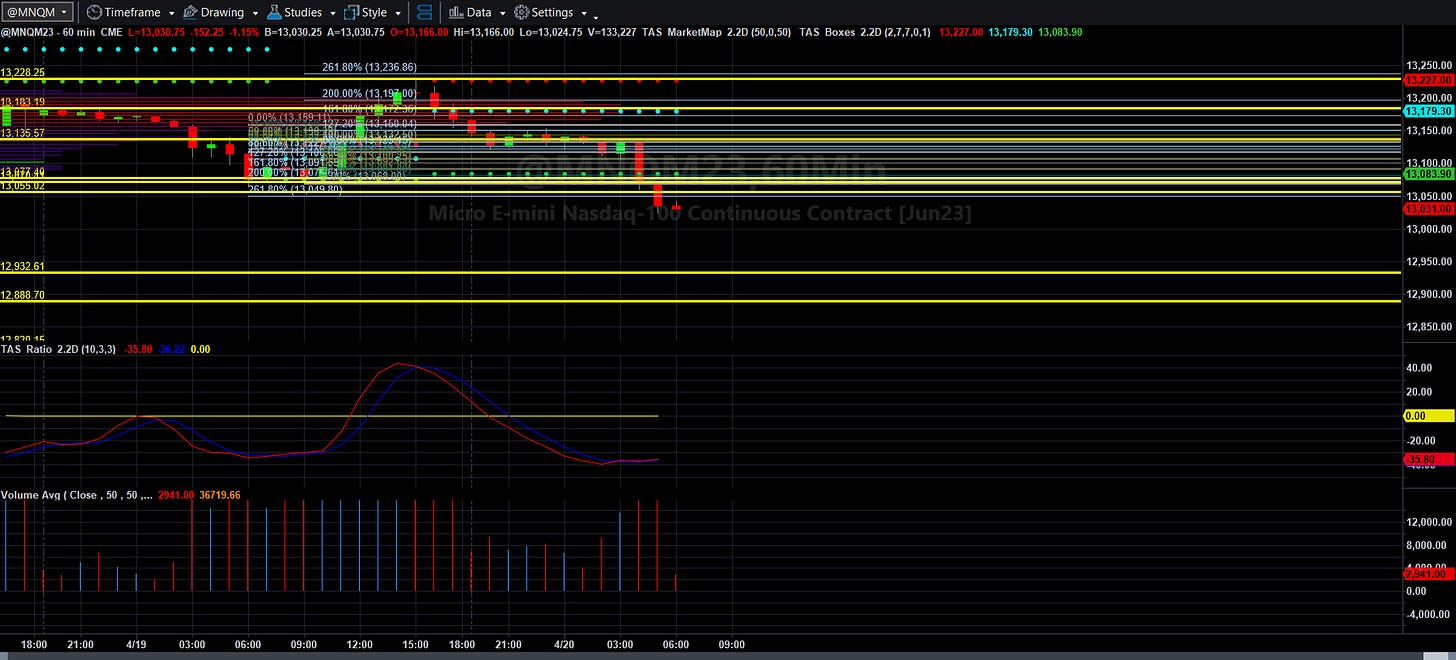The height and width of the screenshot is (660, 1456).
Task: Click the Settings gear icon
Action: (521, 13)
